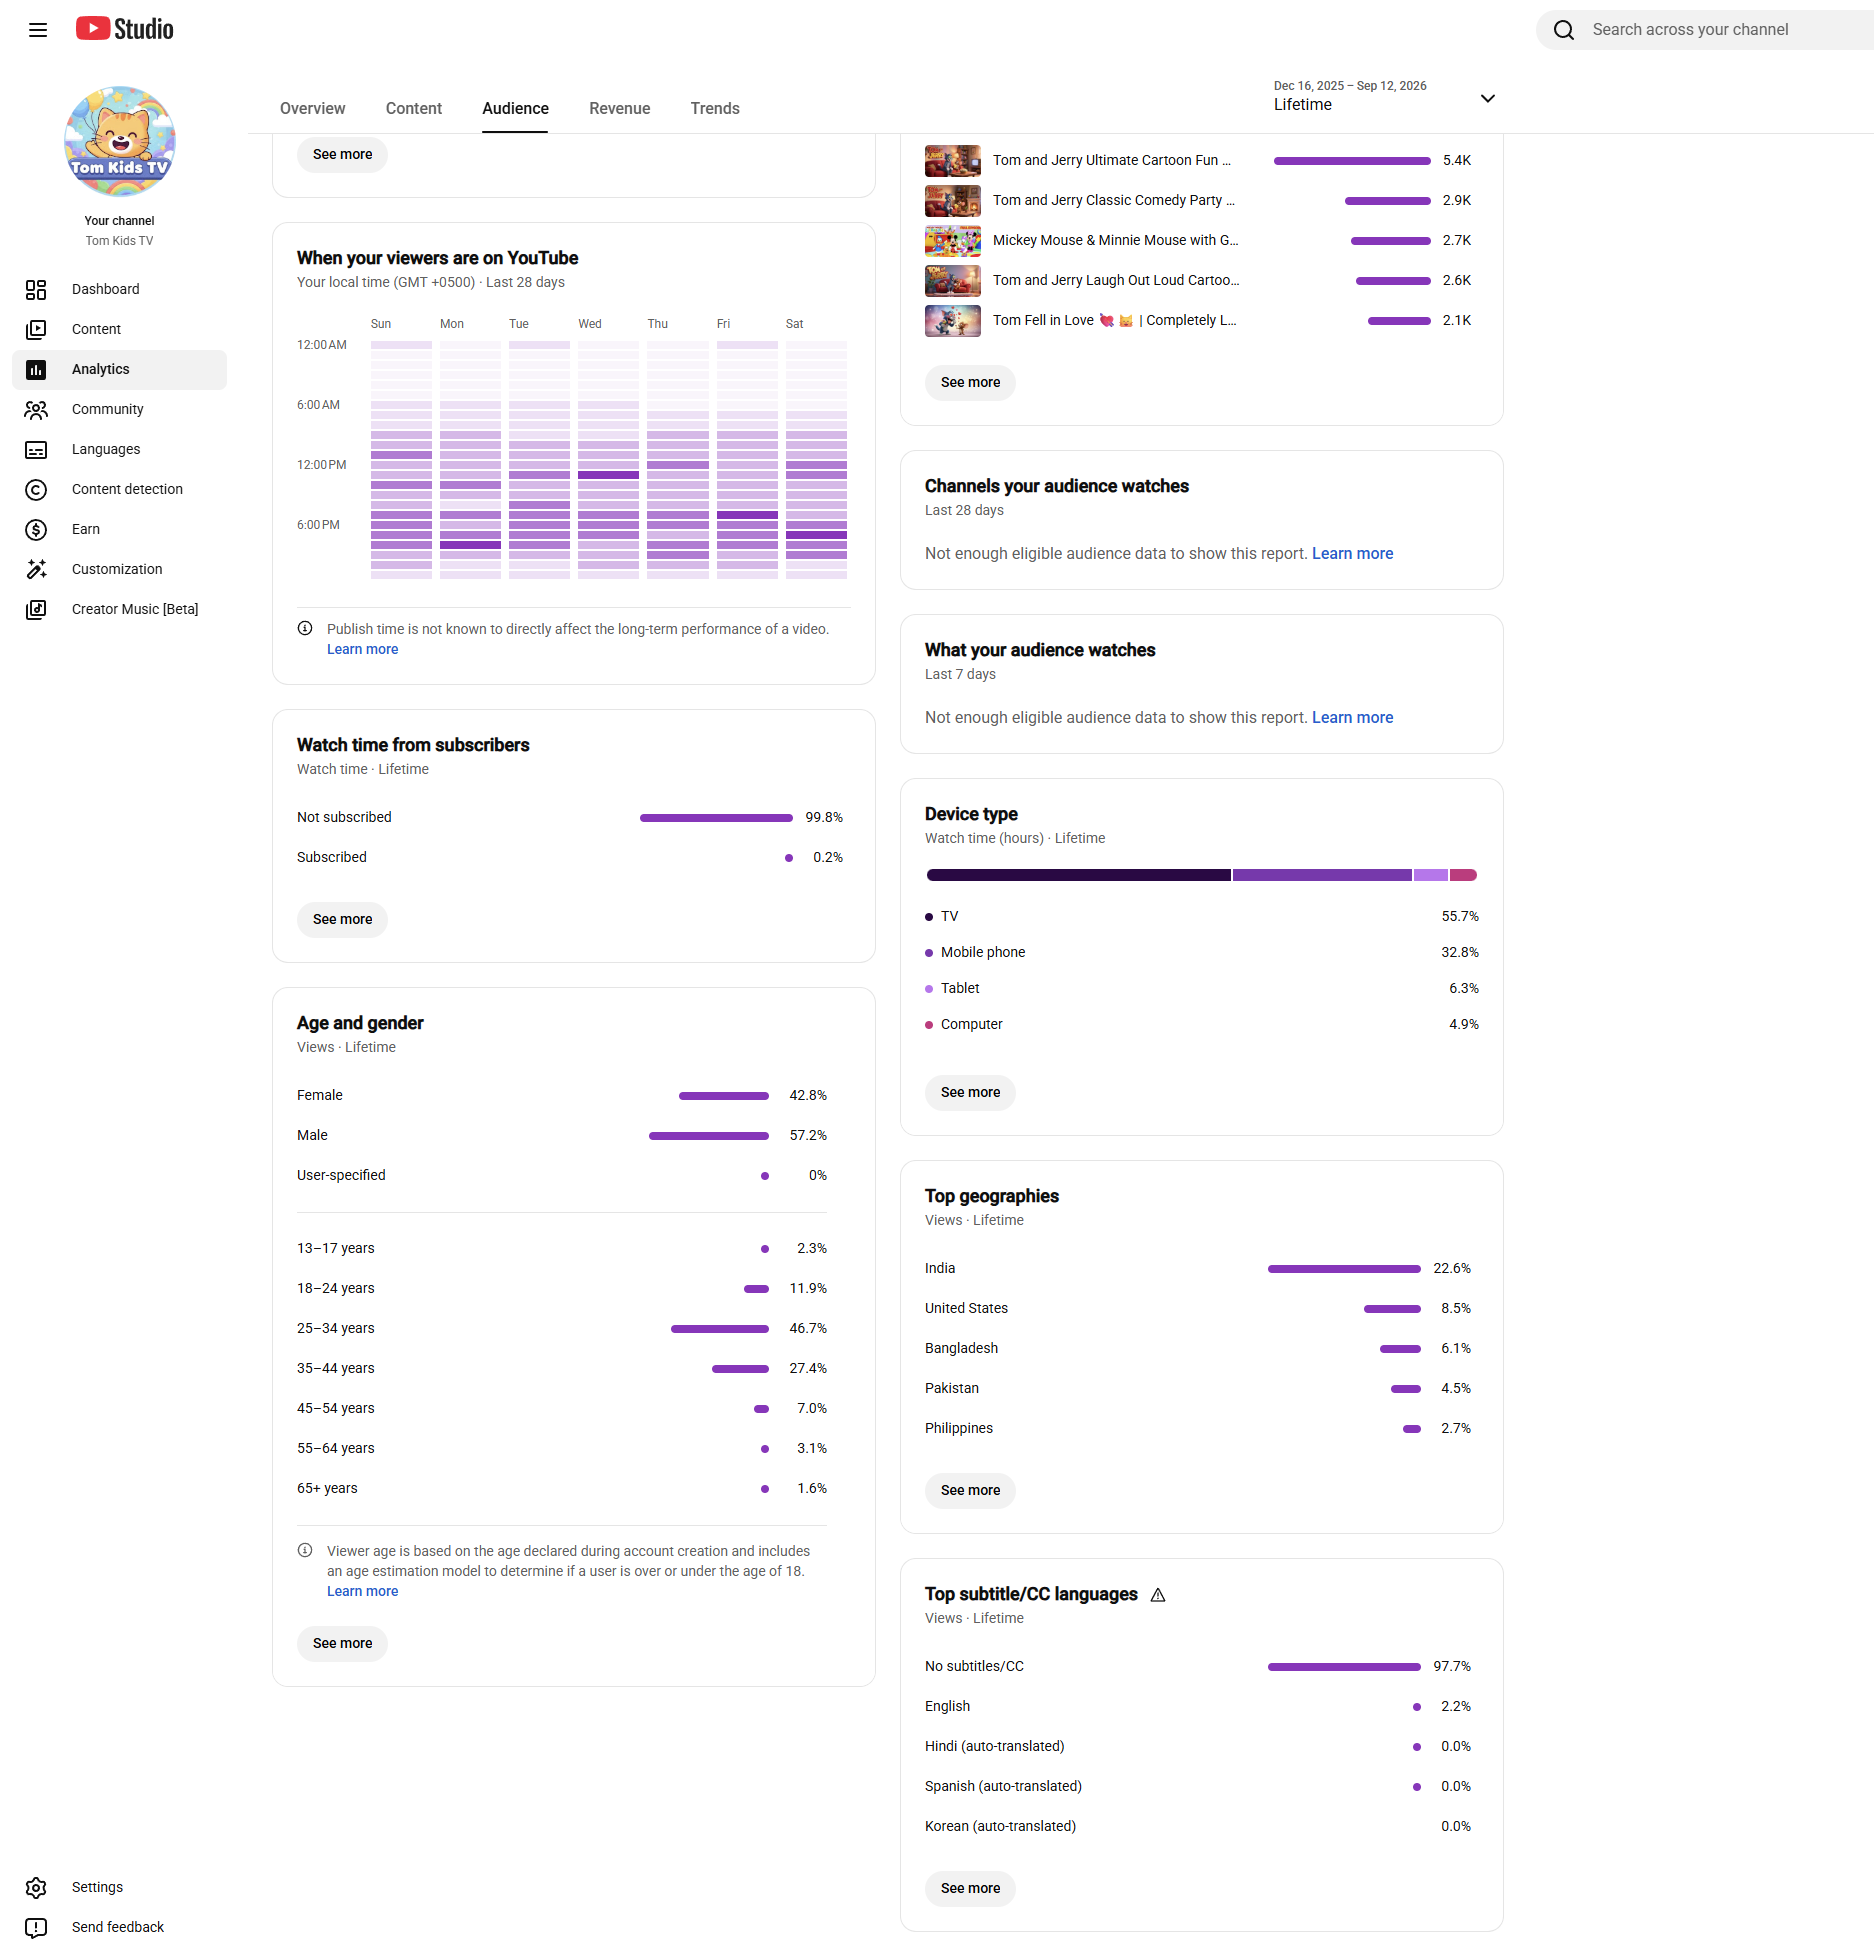The height and width of the screenshot is (1952, 1874).
Task: Open Tom and Jerry Laugh Out Loud thumbnail
Action: point(953,280)
